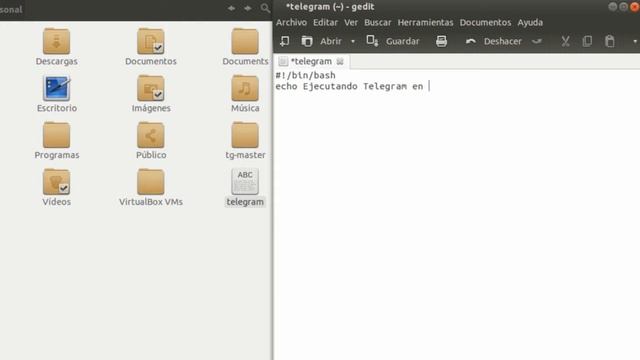
Task: Click the print icon in gedit toolbar
Action: [x=441, y=41]
